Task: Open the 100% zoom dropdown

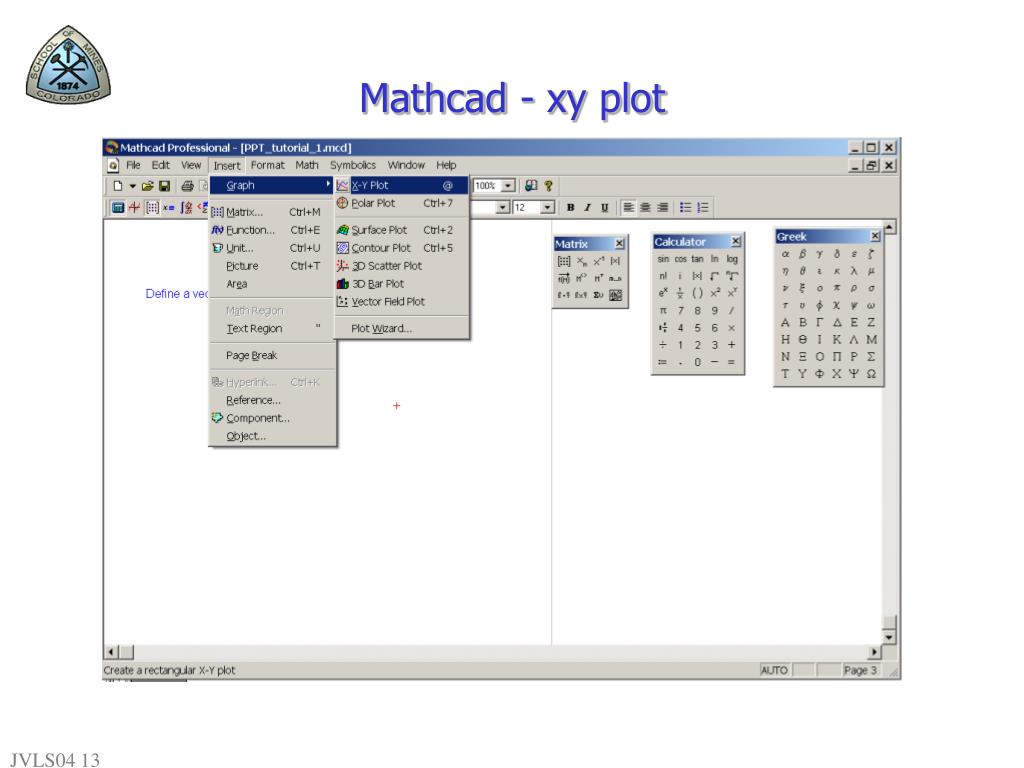Action: 508,186
